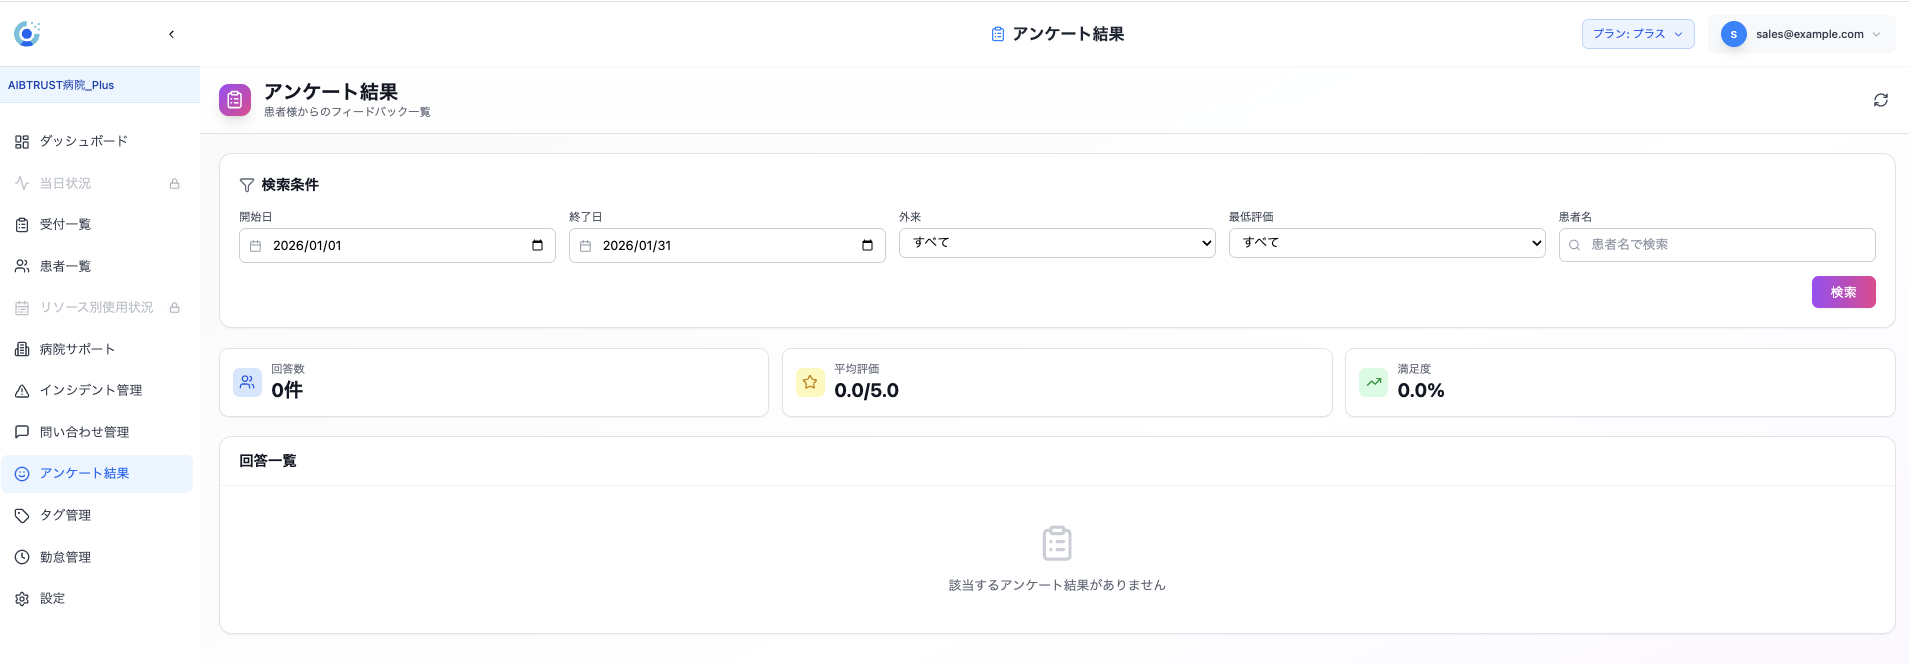Open 受付一覧 in sidebar
This screenshot has width=1909, height=664.
[97, 224]
